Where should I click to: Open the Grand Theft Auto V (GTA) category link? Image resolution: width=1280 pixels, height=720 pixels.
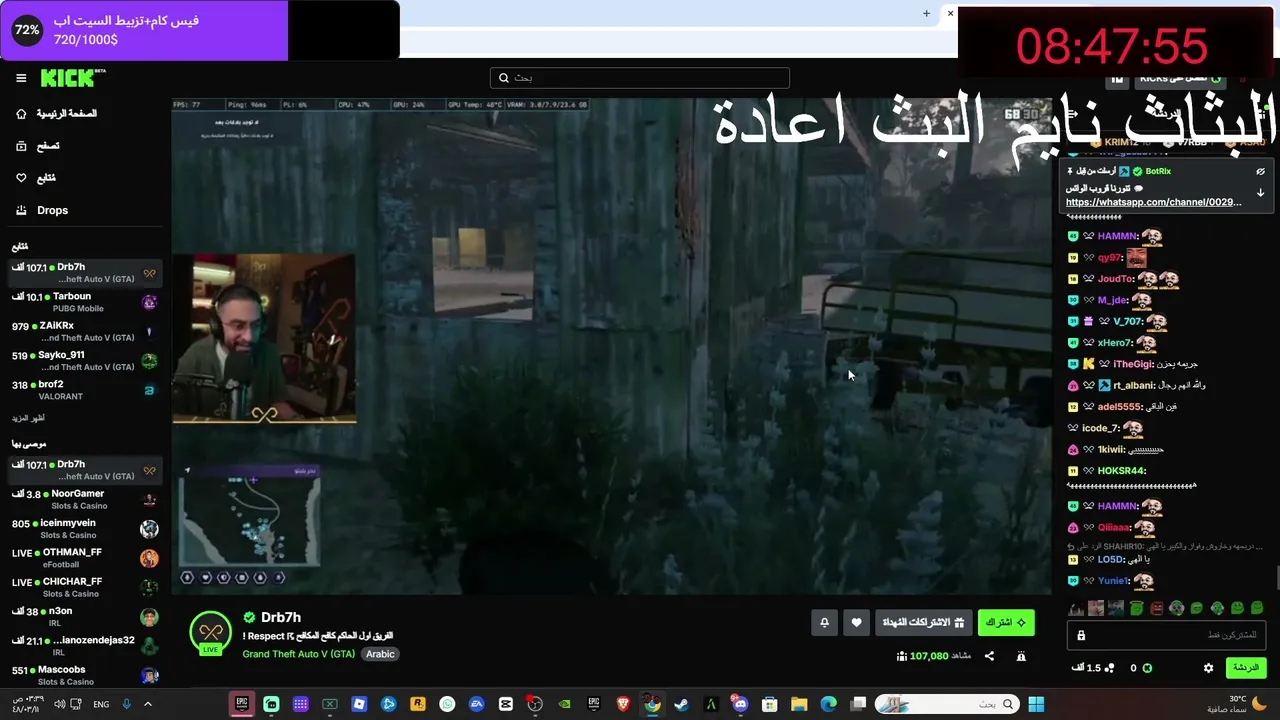pyautogui.click(x=298, y=654)
